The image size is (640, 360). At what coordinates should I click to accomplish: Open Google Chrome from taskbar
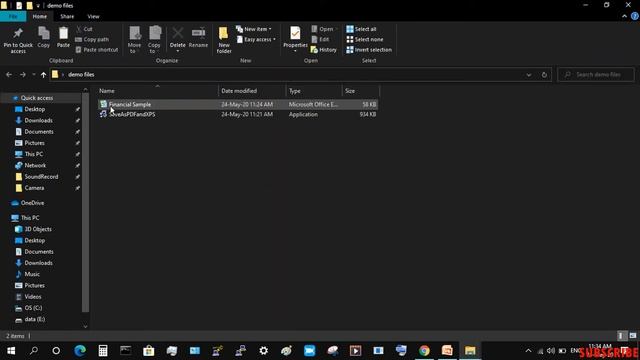(424, 351)
